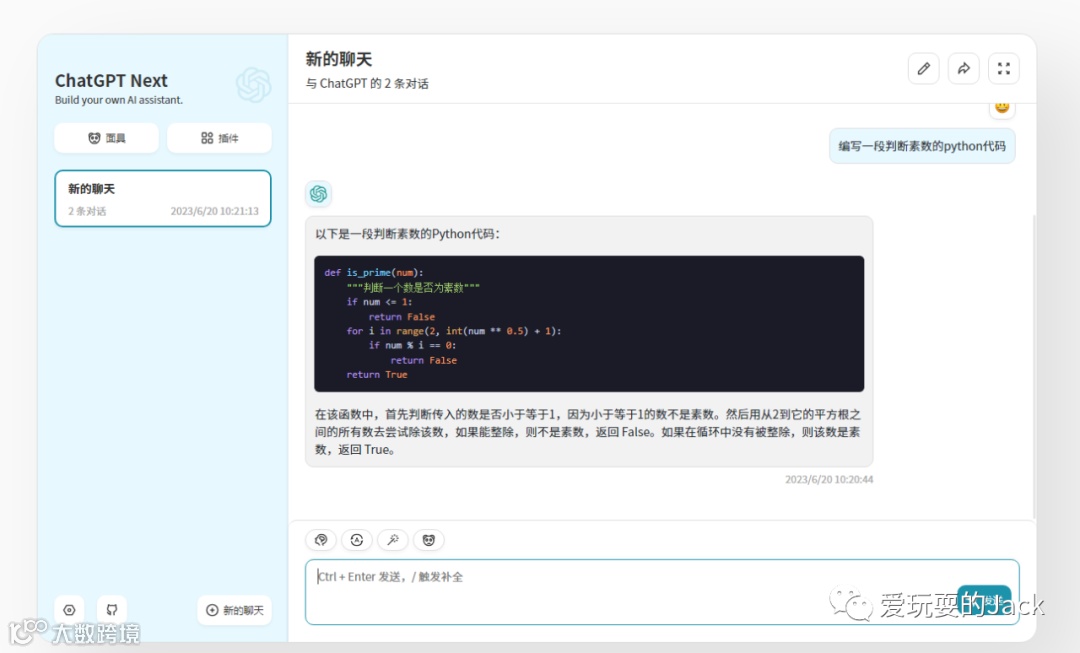
Task: Open the masks icon above input
Action: click(428, 540)
